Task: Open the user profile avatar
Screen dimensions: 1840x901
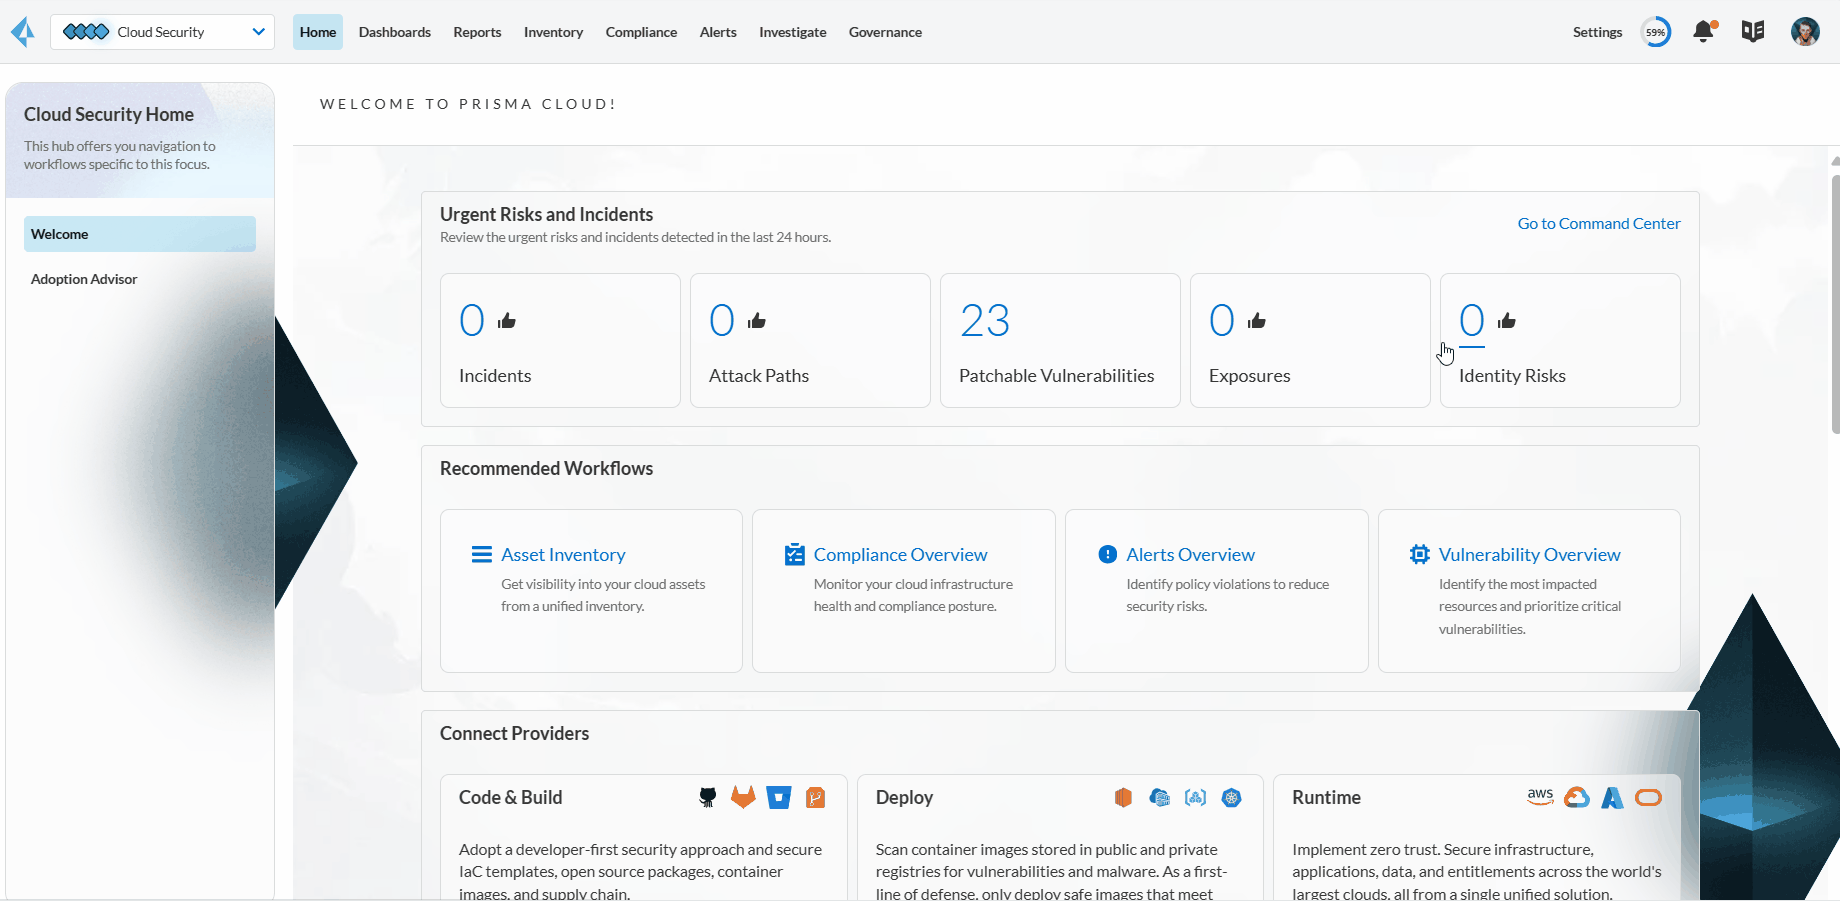Action: (1805, 32)
